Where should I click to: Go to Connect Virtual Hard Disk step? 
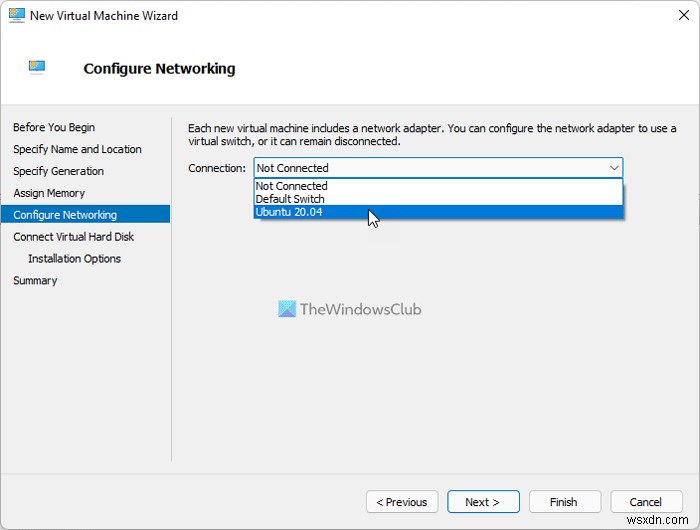click(x=73, y=237)
